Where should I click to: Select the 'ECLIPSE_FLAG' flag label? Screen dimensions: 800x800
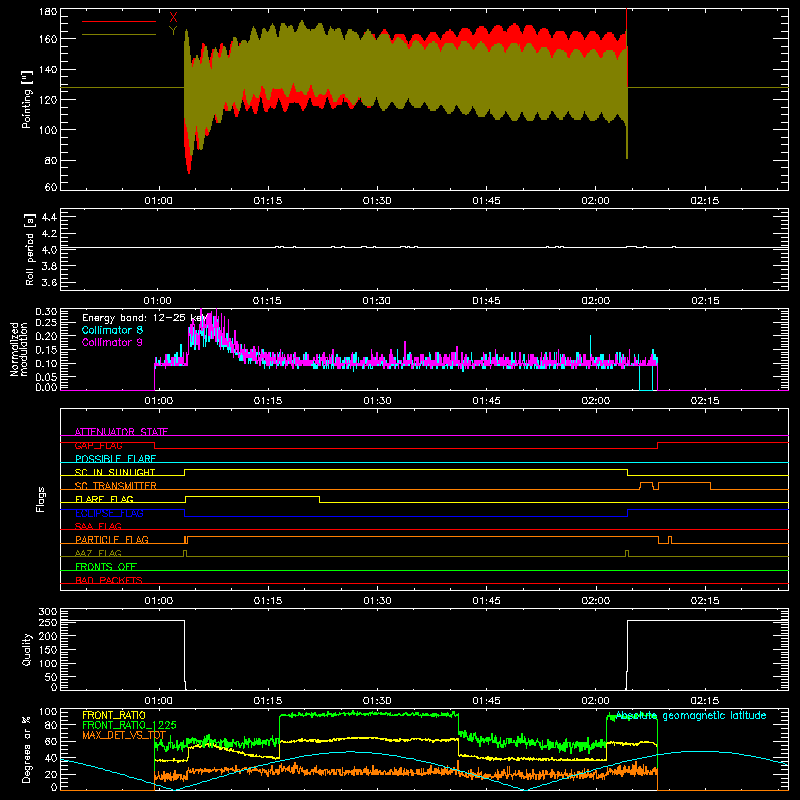(x=109, y=513)
